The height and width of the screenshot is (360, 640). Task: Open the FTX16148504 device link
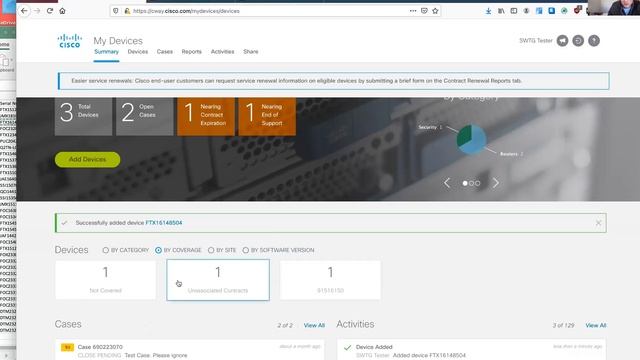click(164, 223)
